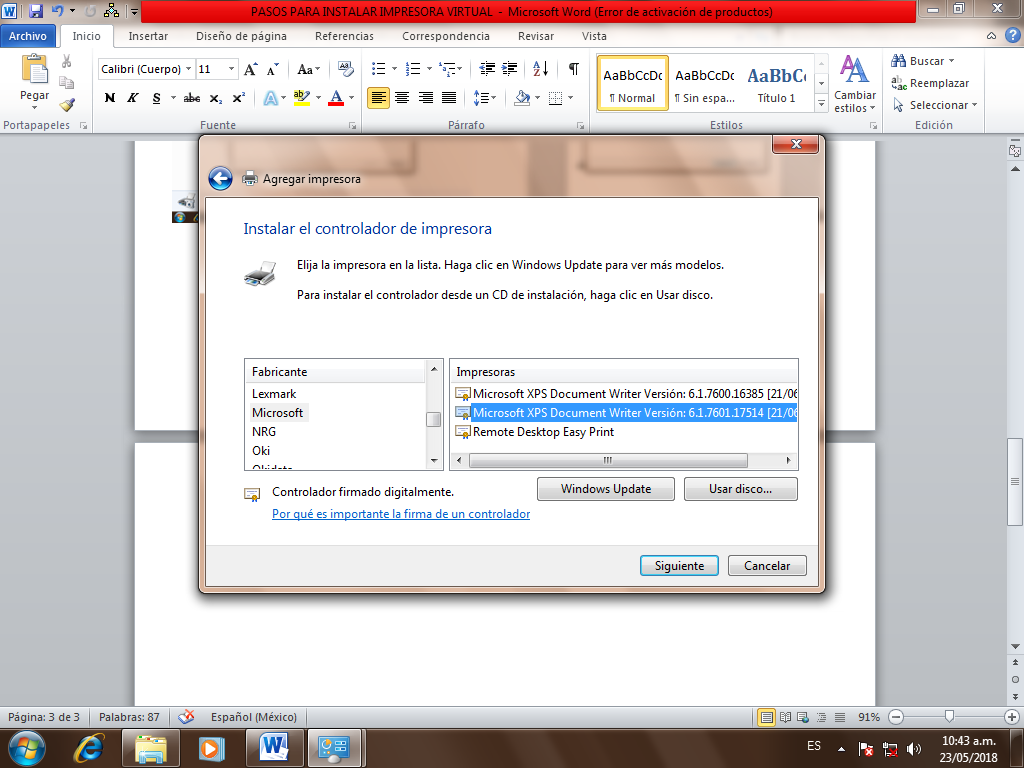Viewport: 1024px width, 768px height.
Task: Open the bullets list dropdown arrow
Action: click(394, 69)
